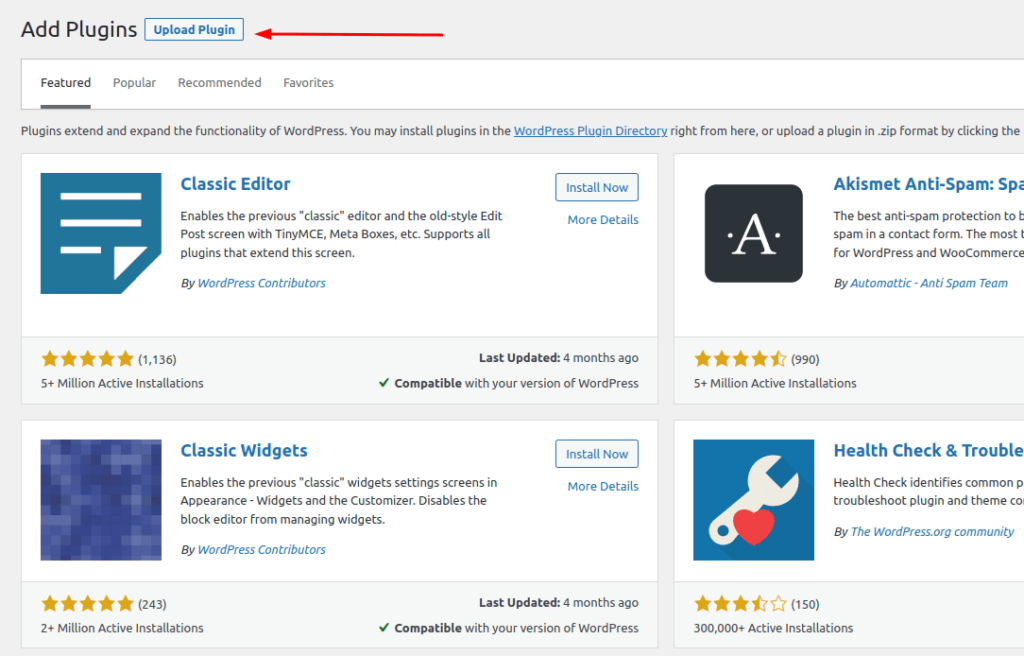View More Details for Classic Editor

(603, 220)
